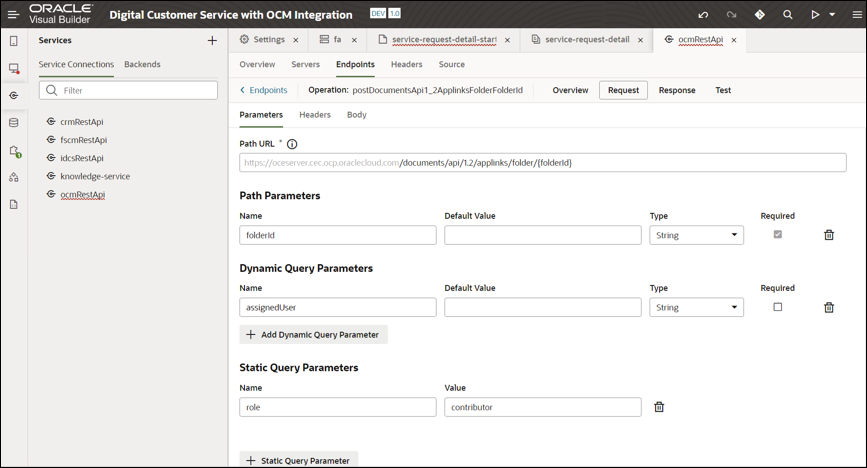The height and width of the screenshot is (468, 867).
Task: Select crmRestApi in the services list
Action: 82,122
